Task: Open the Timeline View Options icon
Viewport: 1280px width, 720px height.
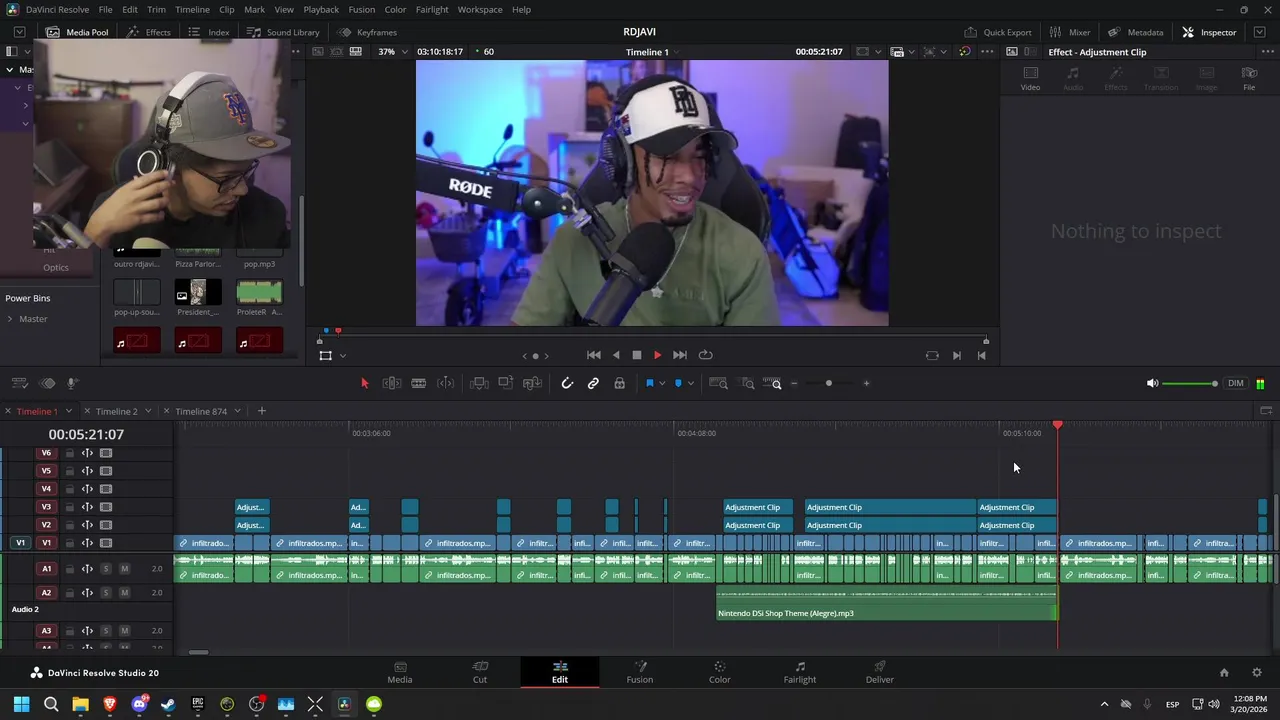Action: [x=18, y=383]
